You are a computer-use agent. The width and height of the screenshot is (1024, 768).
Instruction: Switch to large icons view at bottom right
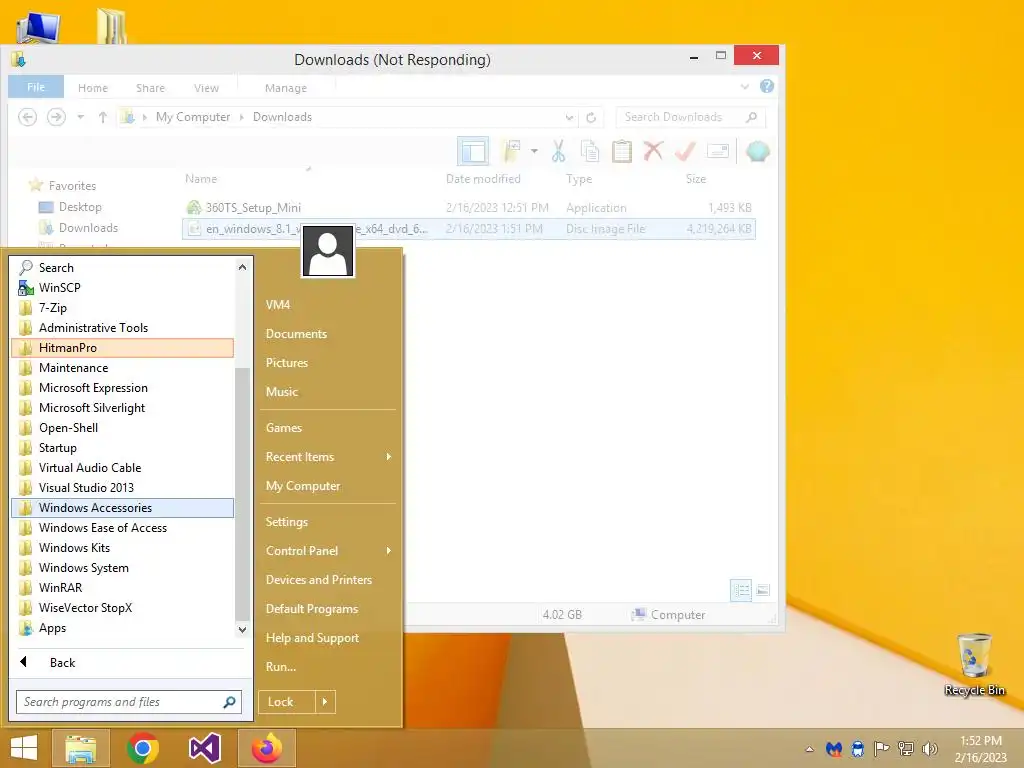pyautogui.click(x=763, y=590)
